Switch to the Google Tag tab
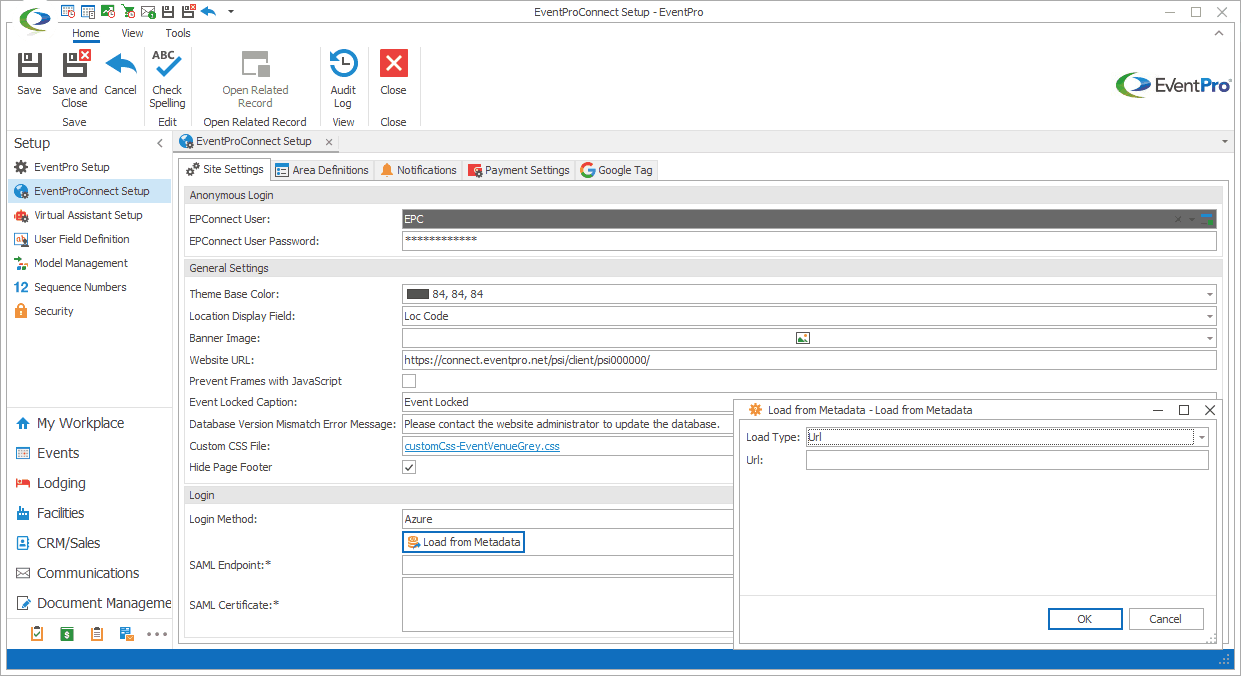The image size is (1241, 676). pos(616,170)
